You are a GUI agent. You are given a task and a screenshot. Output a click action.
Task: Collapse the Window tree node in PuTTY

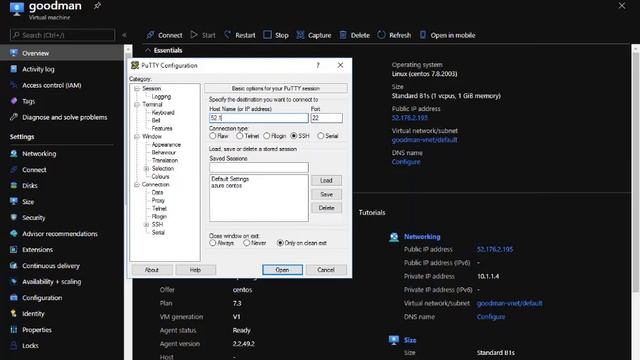click(137, 136)
